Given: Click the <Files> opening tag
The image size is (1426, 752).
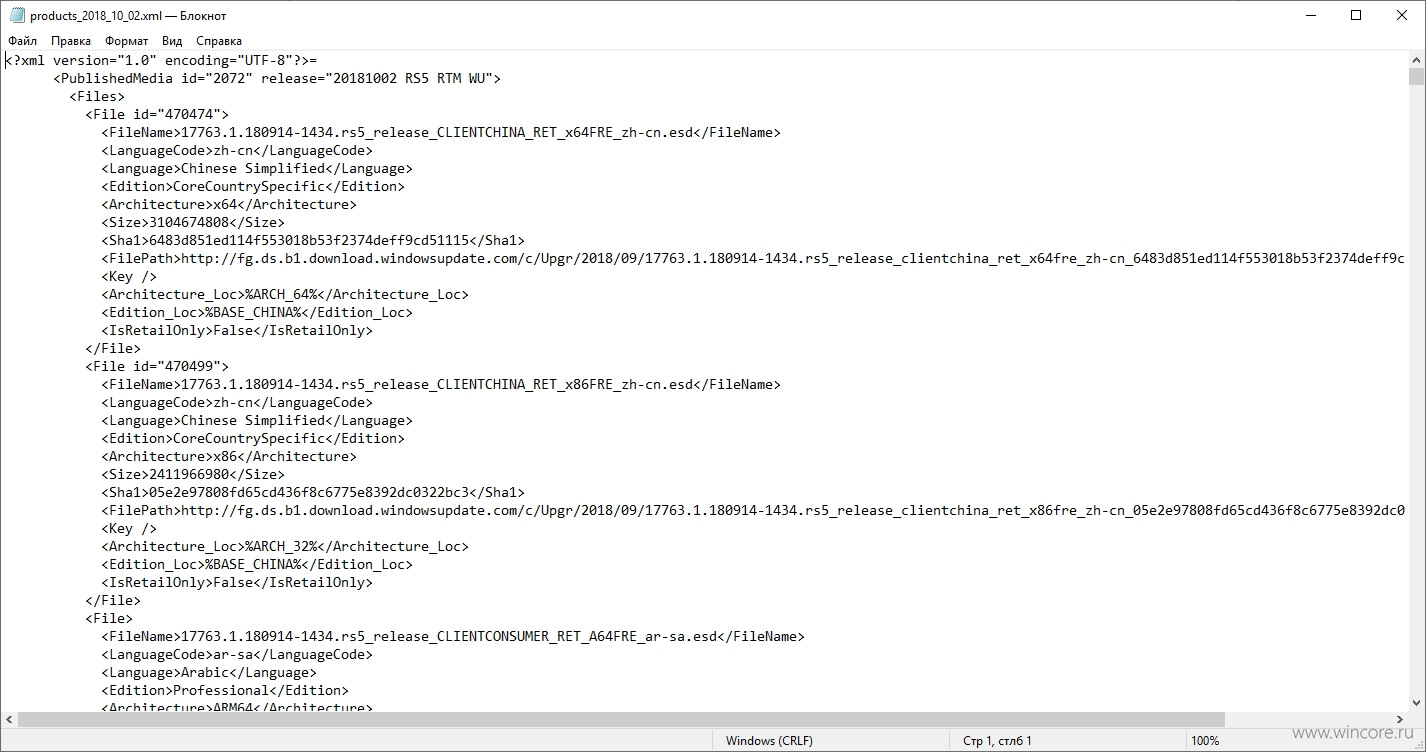Looking at the screenshot, I should [x=97, y=96].
